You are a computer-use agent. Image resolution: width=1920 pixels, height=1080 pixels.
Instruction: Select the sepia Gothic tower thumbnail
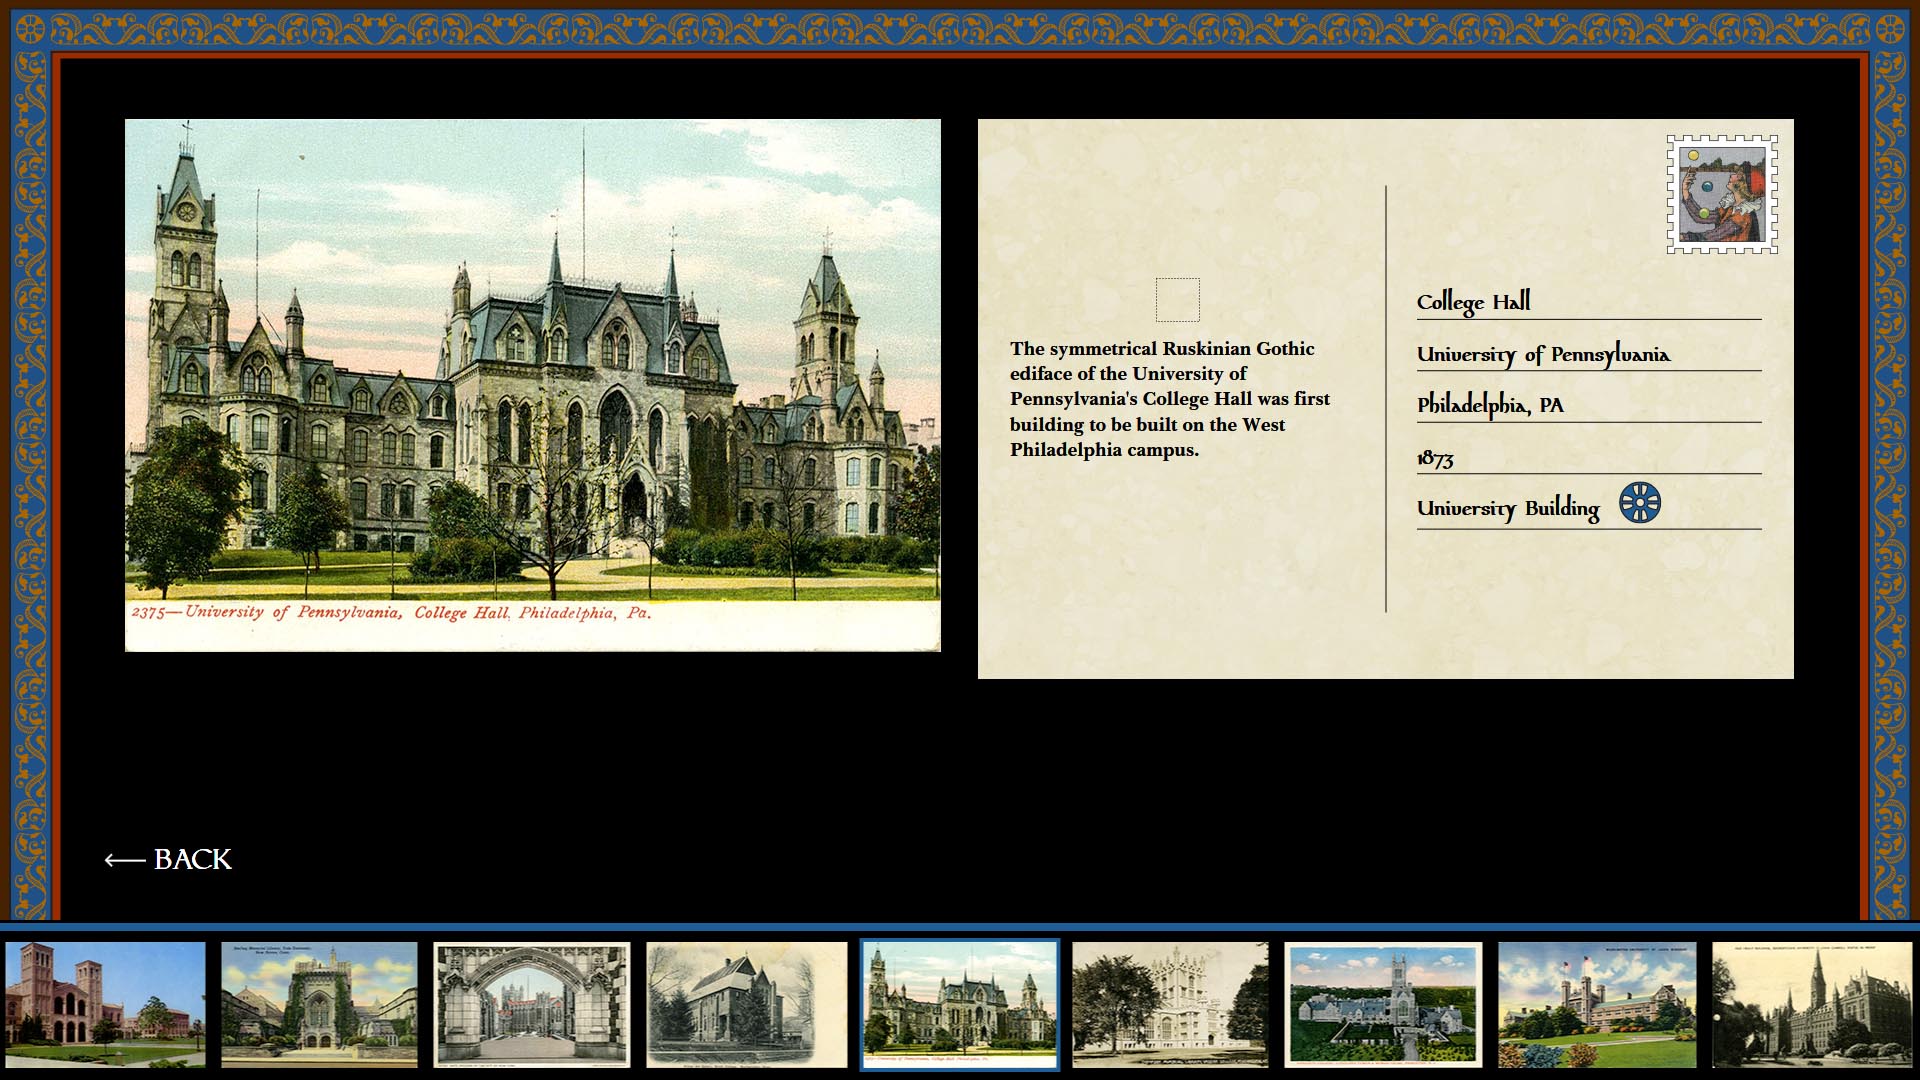coord(1170,1004)
